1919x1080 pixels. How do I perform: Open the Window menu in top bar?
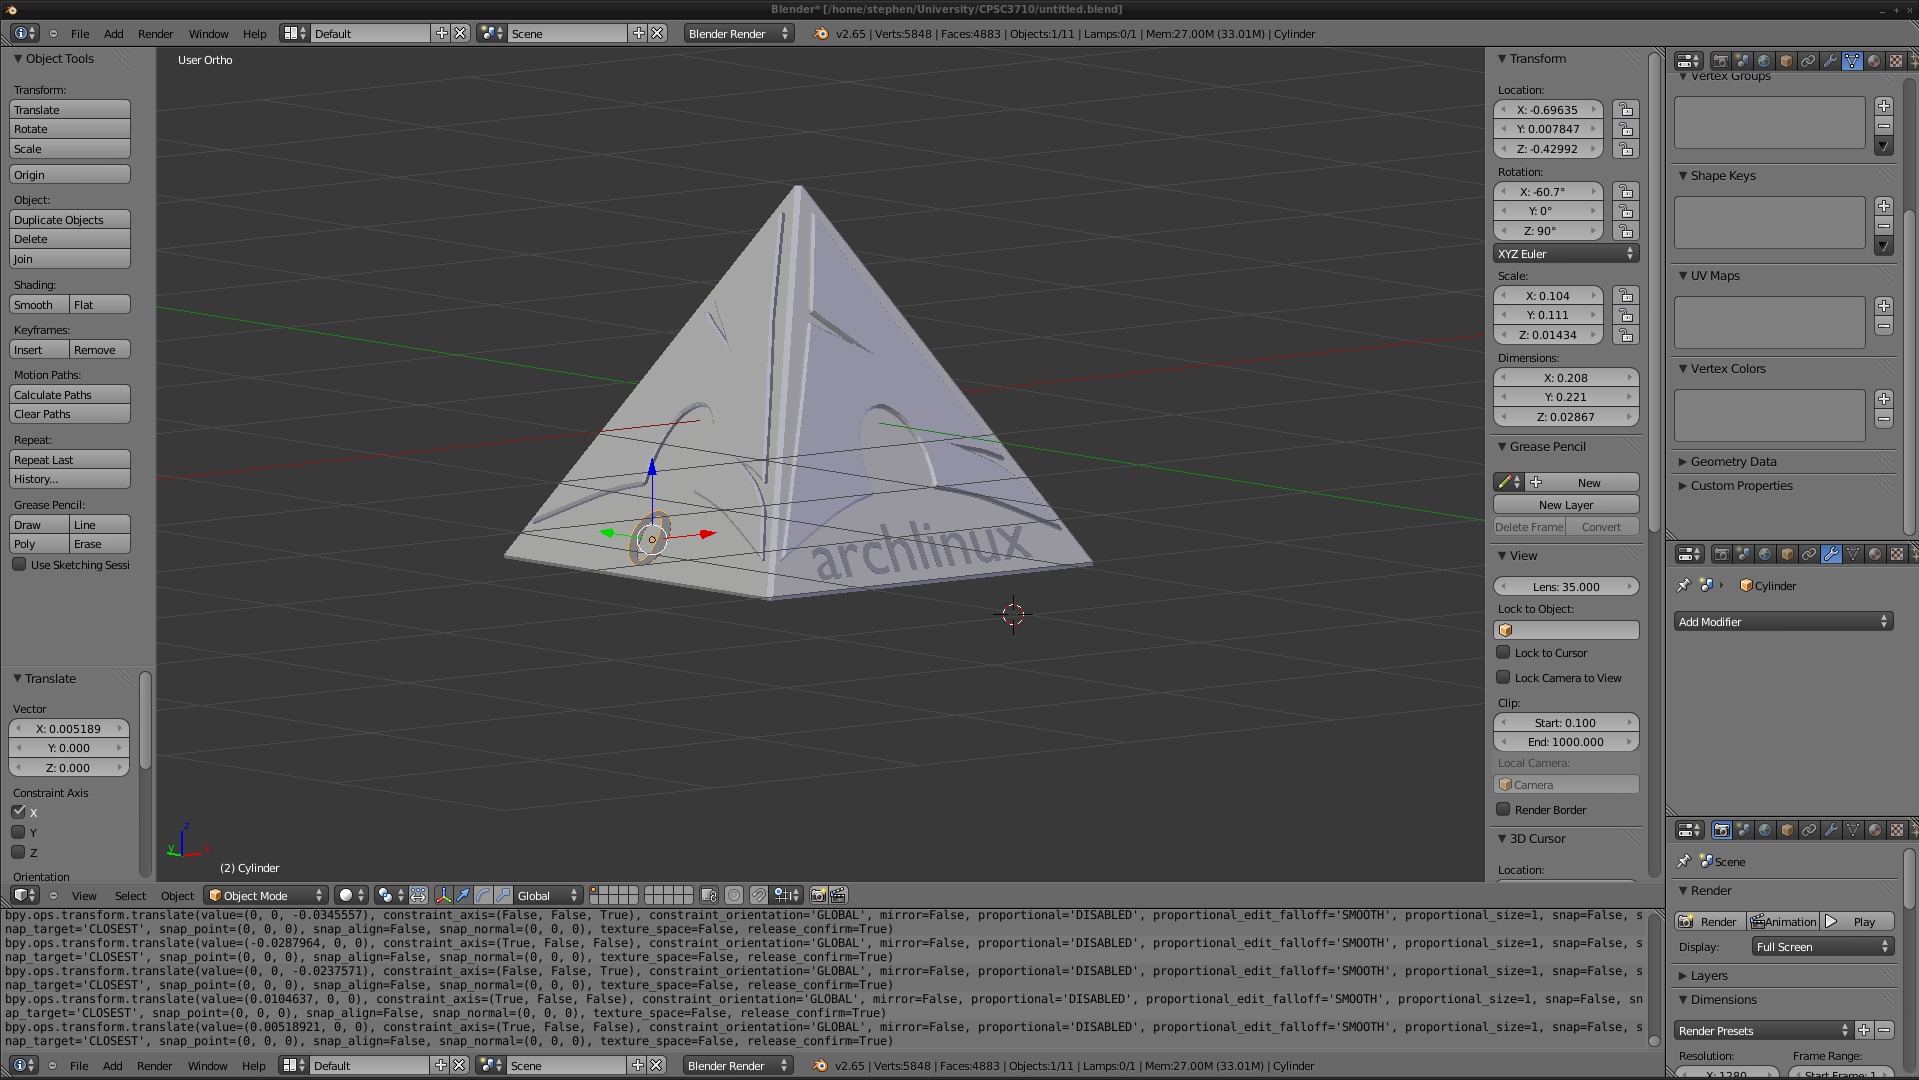point(208,33)
